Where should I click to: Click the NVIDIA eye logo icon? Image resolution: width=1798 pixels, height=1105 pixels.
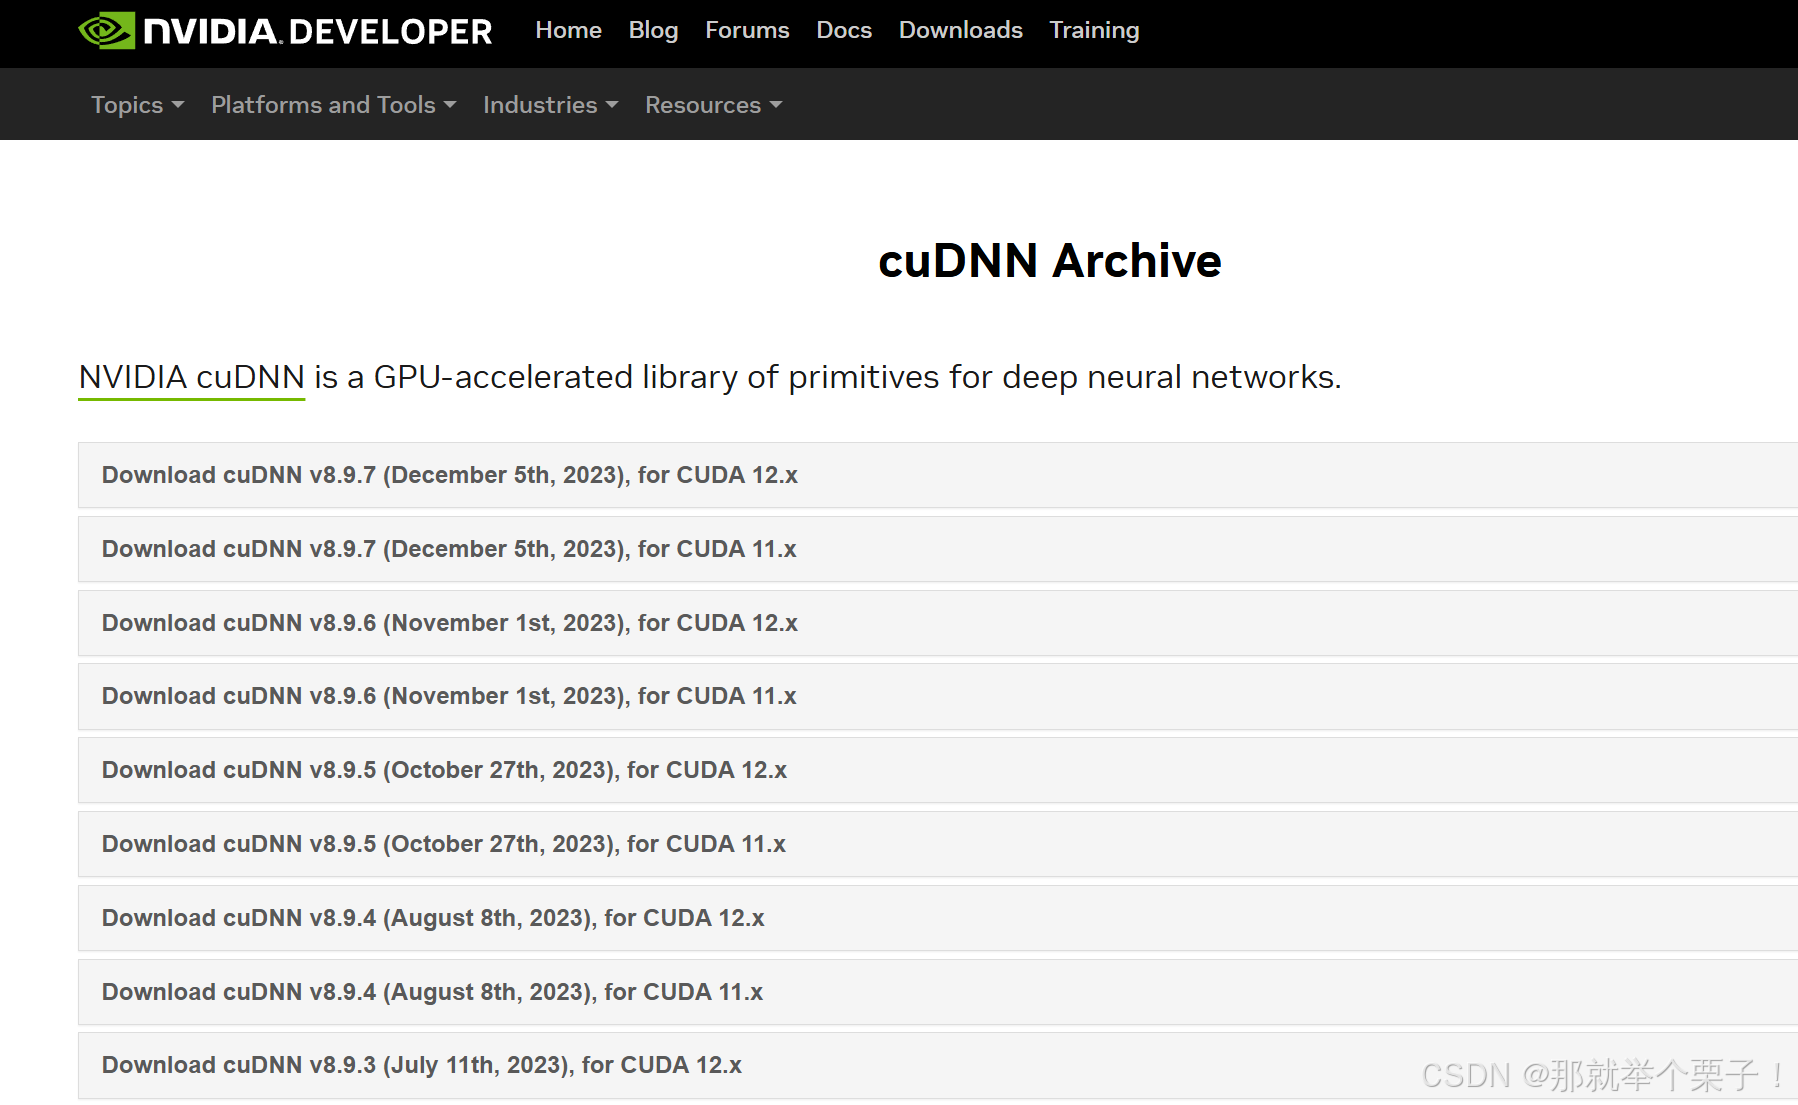[x=107, y=31]
